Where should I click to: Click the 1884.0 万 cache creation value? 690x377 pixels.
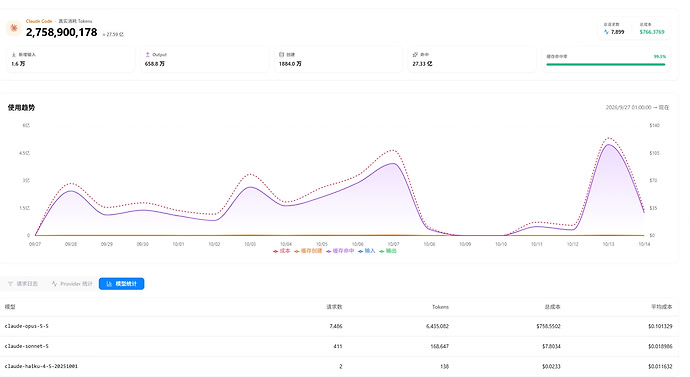pos(290,64)
